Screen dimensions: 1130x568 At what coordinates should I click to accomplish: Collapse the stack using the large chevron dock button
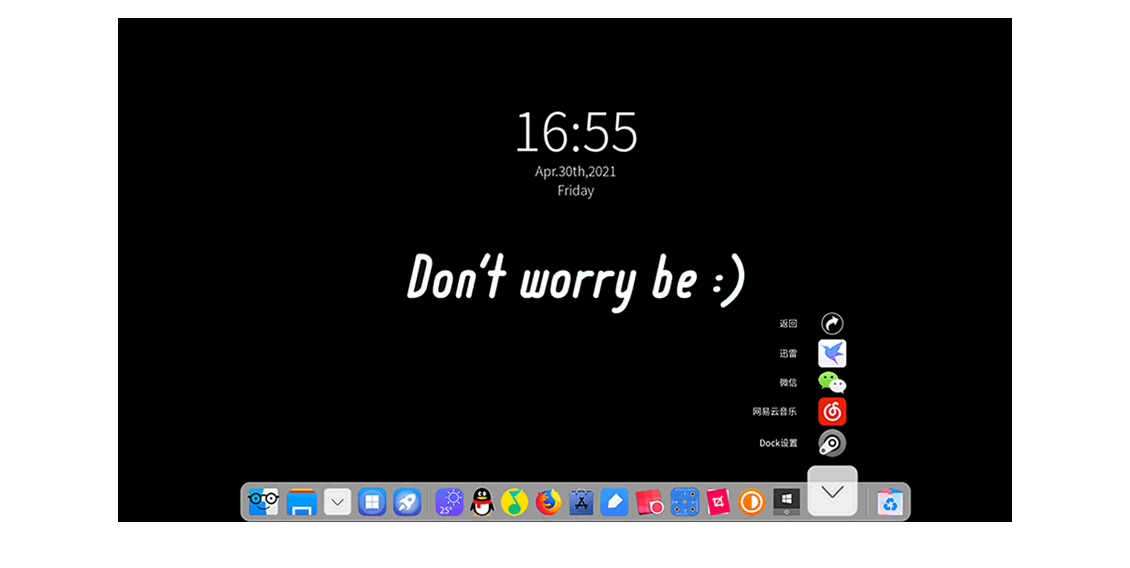coord(832,492)
